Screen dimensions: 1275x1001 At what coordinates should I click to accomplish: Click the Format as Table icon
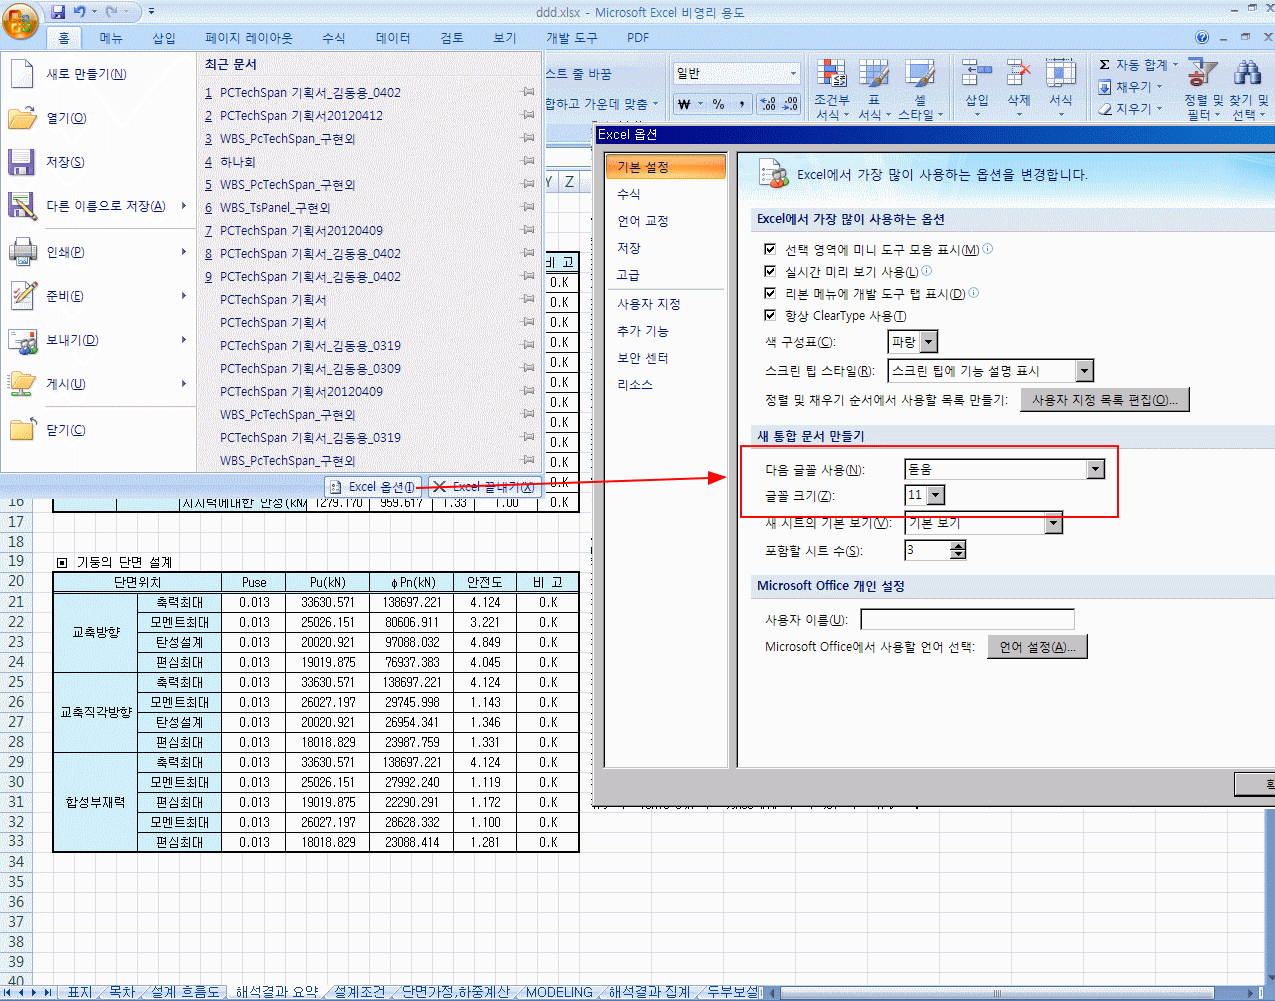(x=873, y=74)
